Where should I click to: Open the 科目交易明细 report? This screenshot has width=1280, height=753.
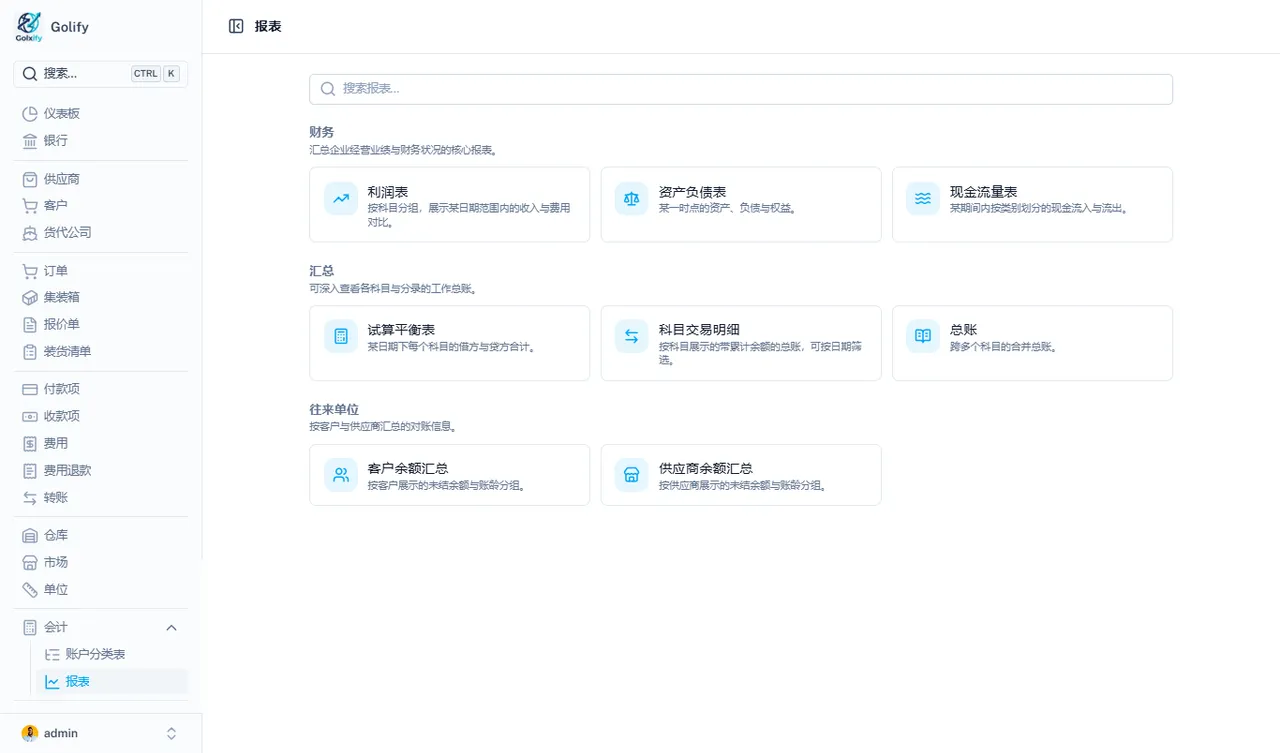740,343
